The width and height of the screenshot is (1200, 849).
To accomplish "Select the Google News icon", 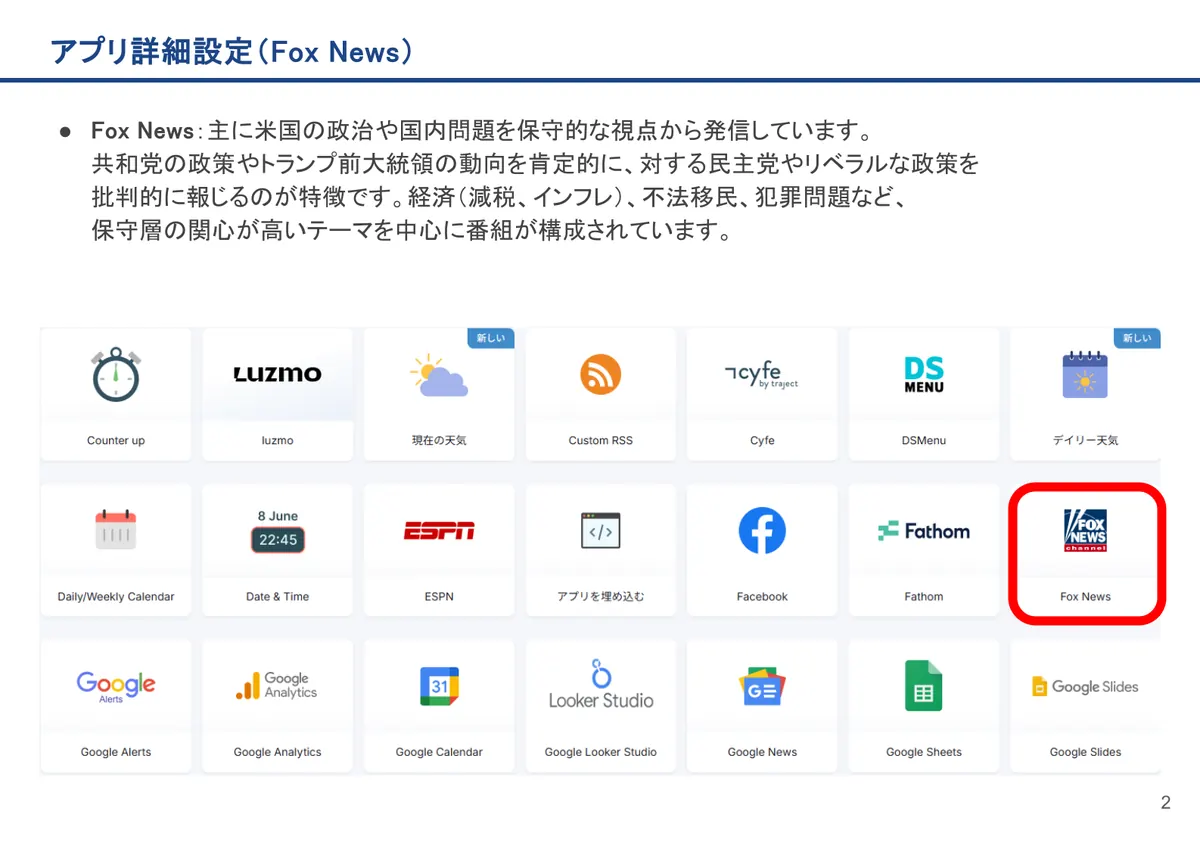I will point(762,687).
